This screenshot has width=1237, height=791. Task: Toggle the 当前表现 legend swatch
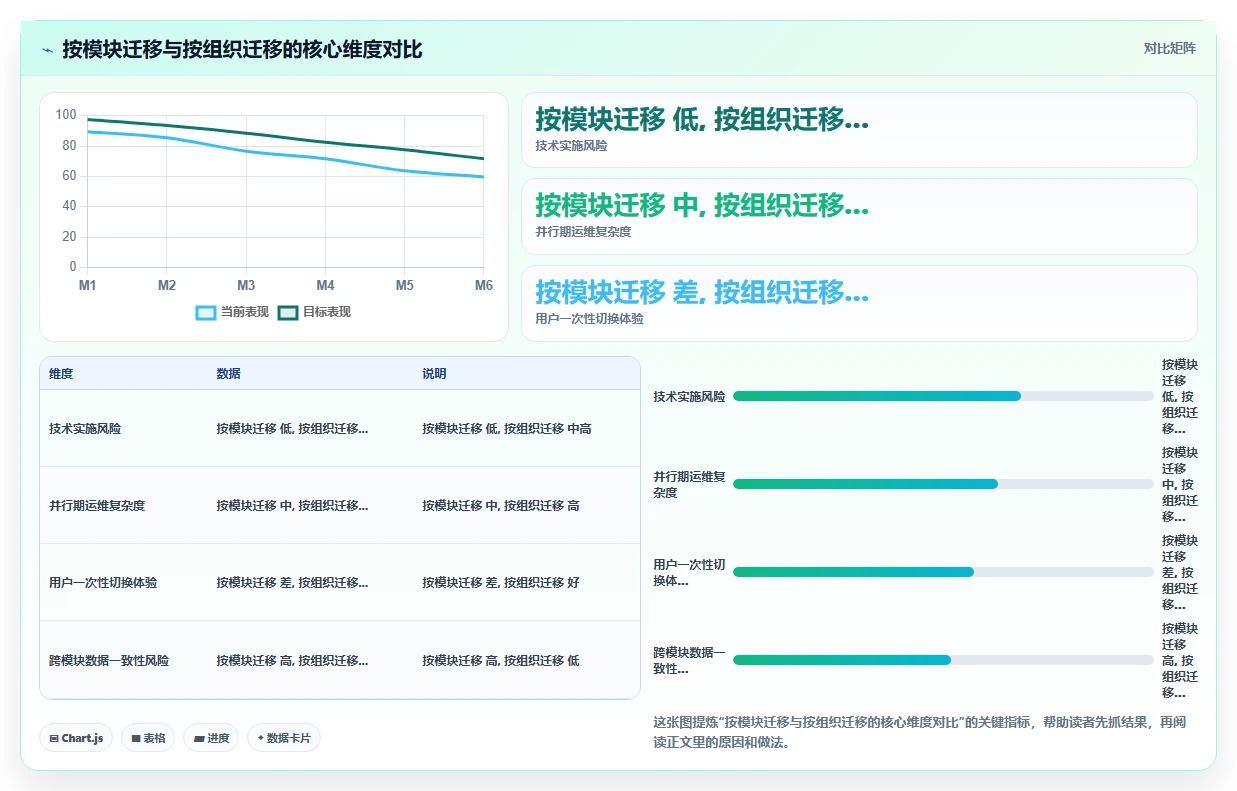(x=206, y=312)
